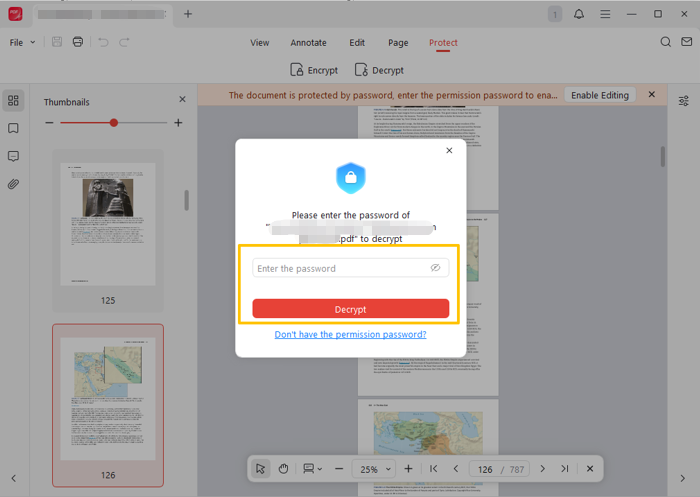Jump to the first page
The width and height of the screenshot is (700, 497).
tap(433, 468)
